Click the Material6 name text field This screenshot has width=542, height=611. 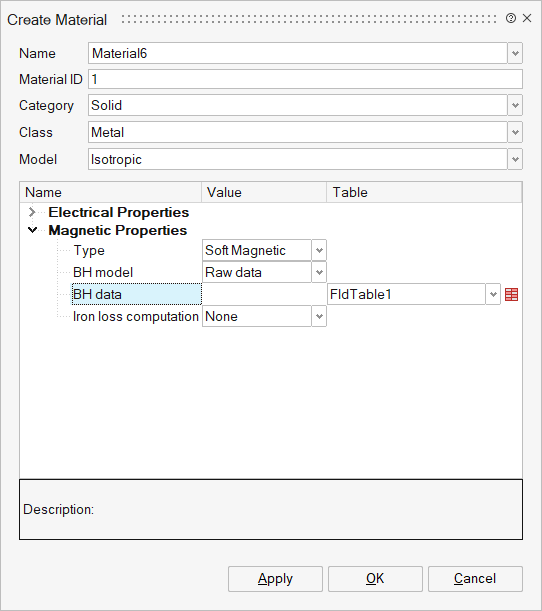[x=298, y=53]
